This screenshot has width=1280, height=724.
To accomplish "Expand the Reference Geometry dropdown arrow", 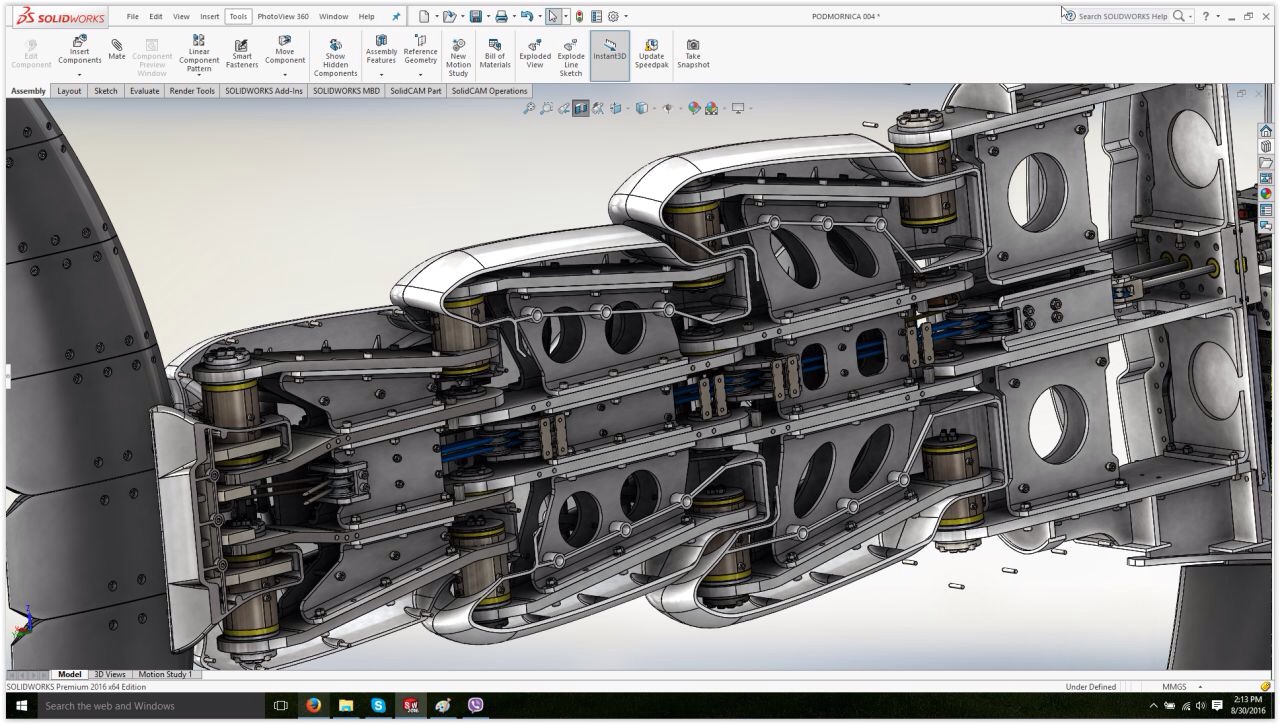I will 420,74.
